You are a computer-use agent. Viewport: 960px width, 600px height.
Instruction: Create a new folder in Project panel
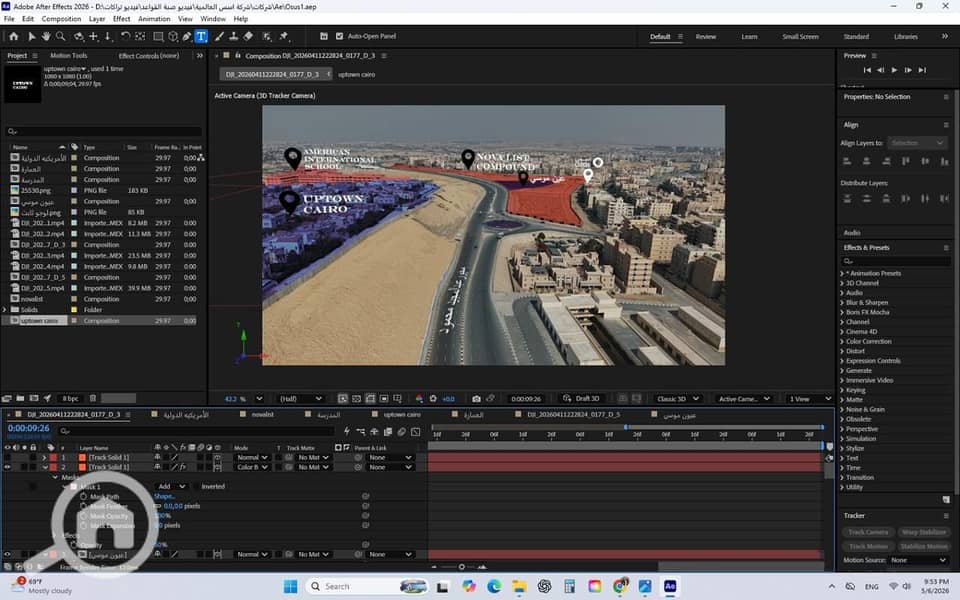(20, 399)
